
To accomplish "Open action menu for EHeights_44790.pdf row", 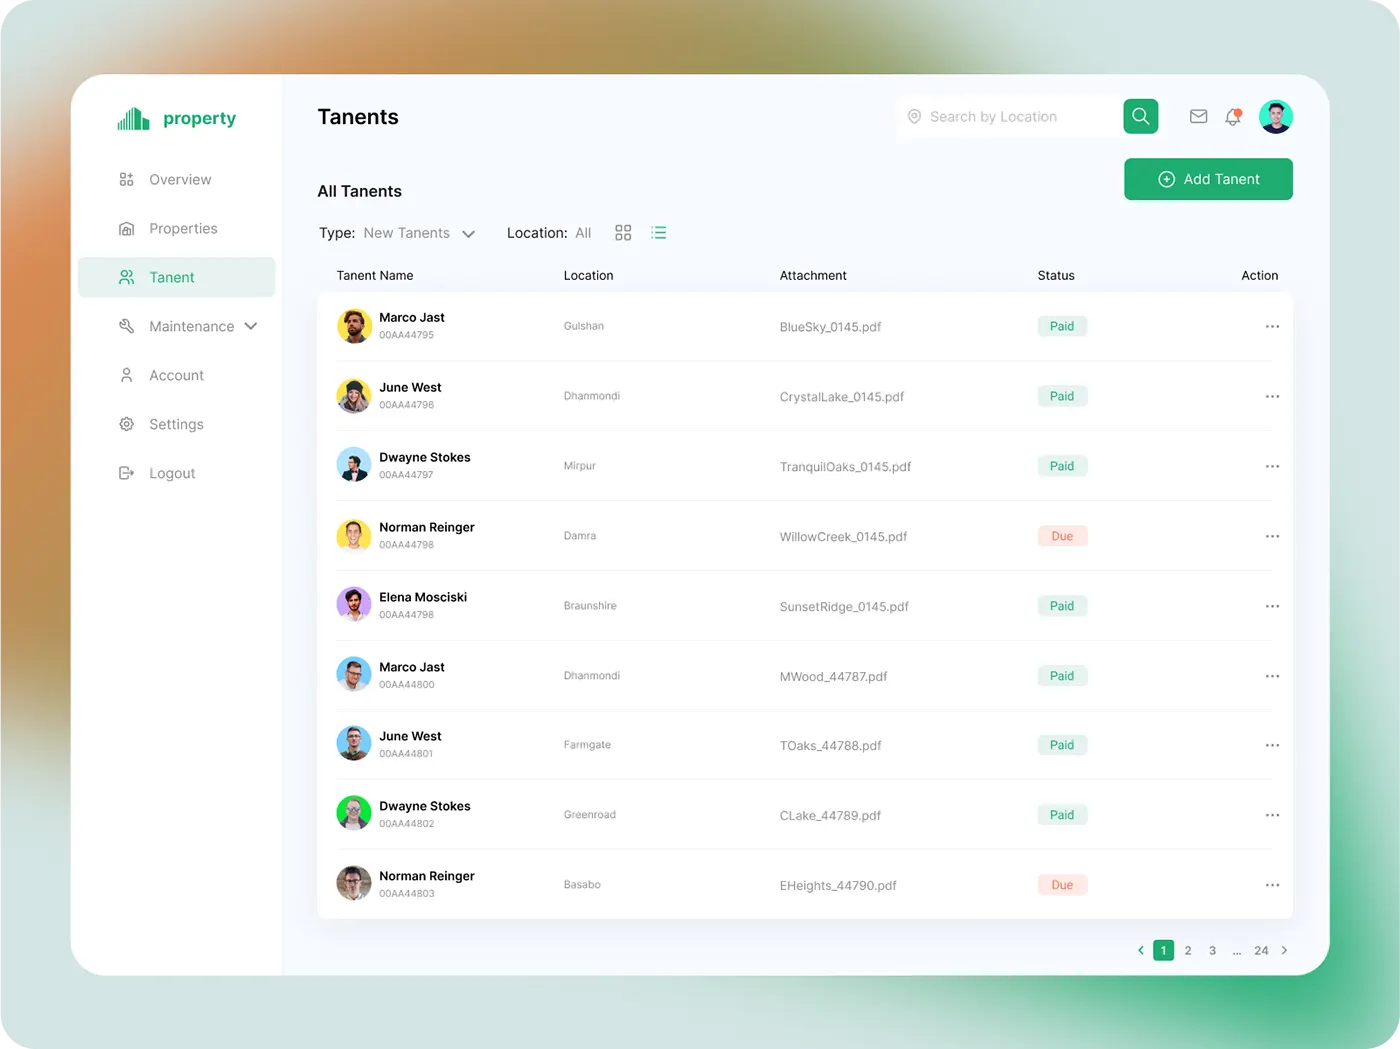I will tap(1272, 885).
